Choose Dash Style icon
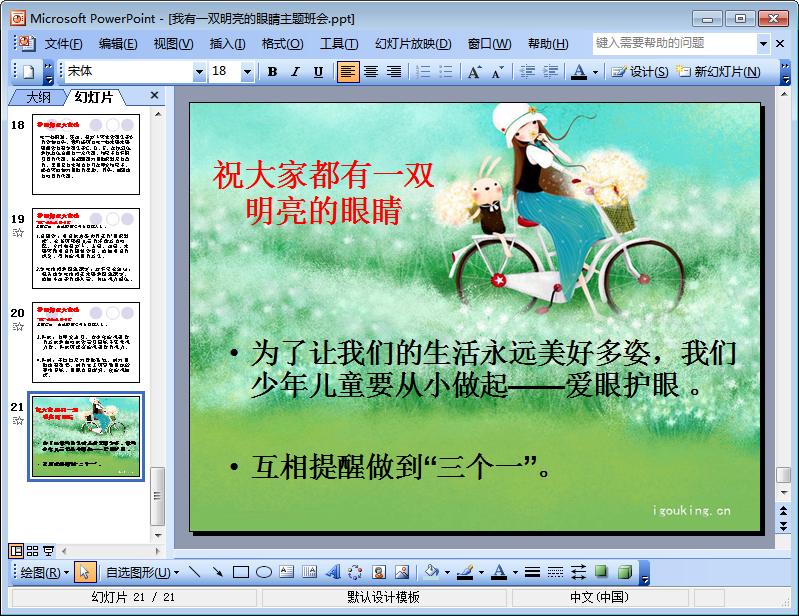Viewport: 799px width, 616px height. point(555,572)
